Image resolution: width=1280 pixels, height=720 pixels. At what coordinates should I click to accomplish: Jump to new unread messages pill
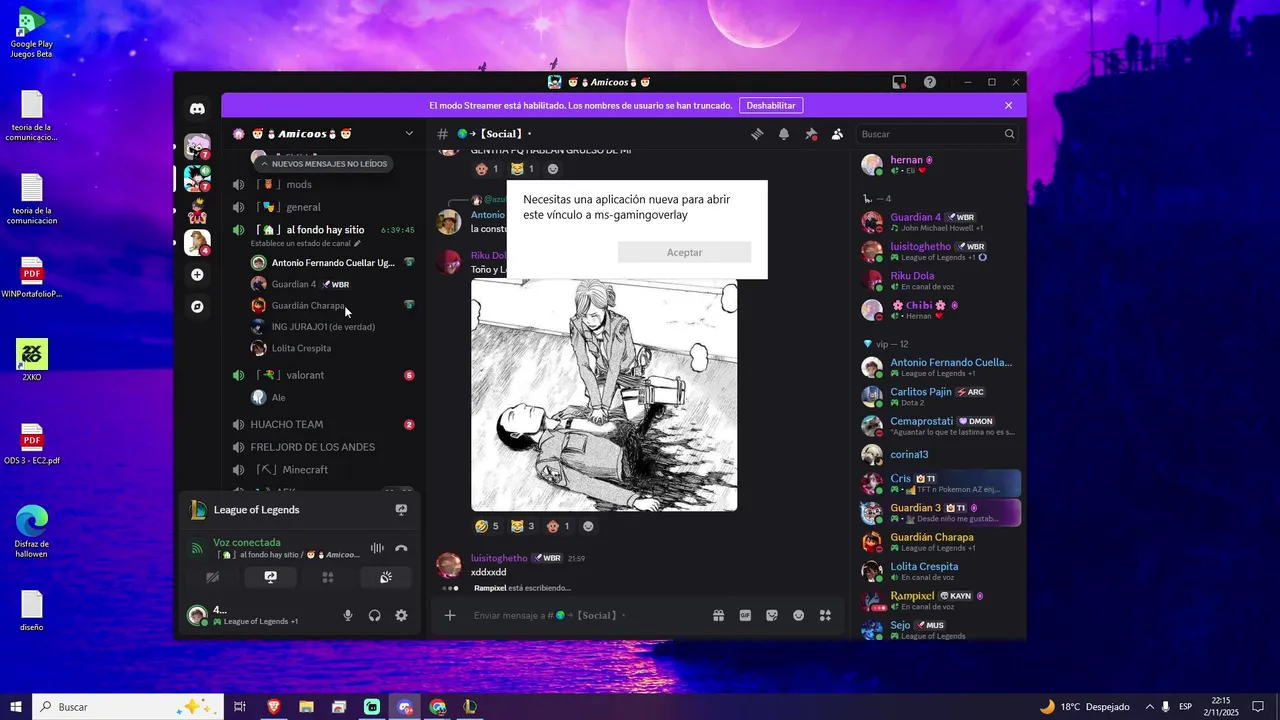coord(323,164)
